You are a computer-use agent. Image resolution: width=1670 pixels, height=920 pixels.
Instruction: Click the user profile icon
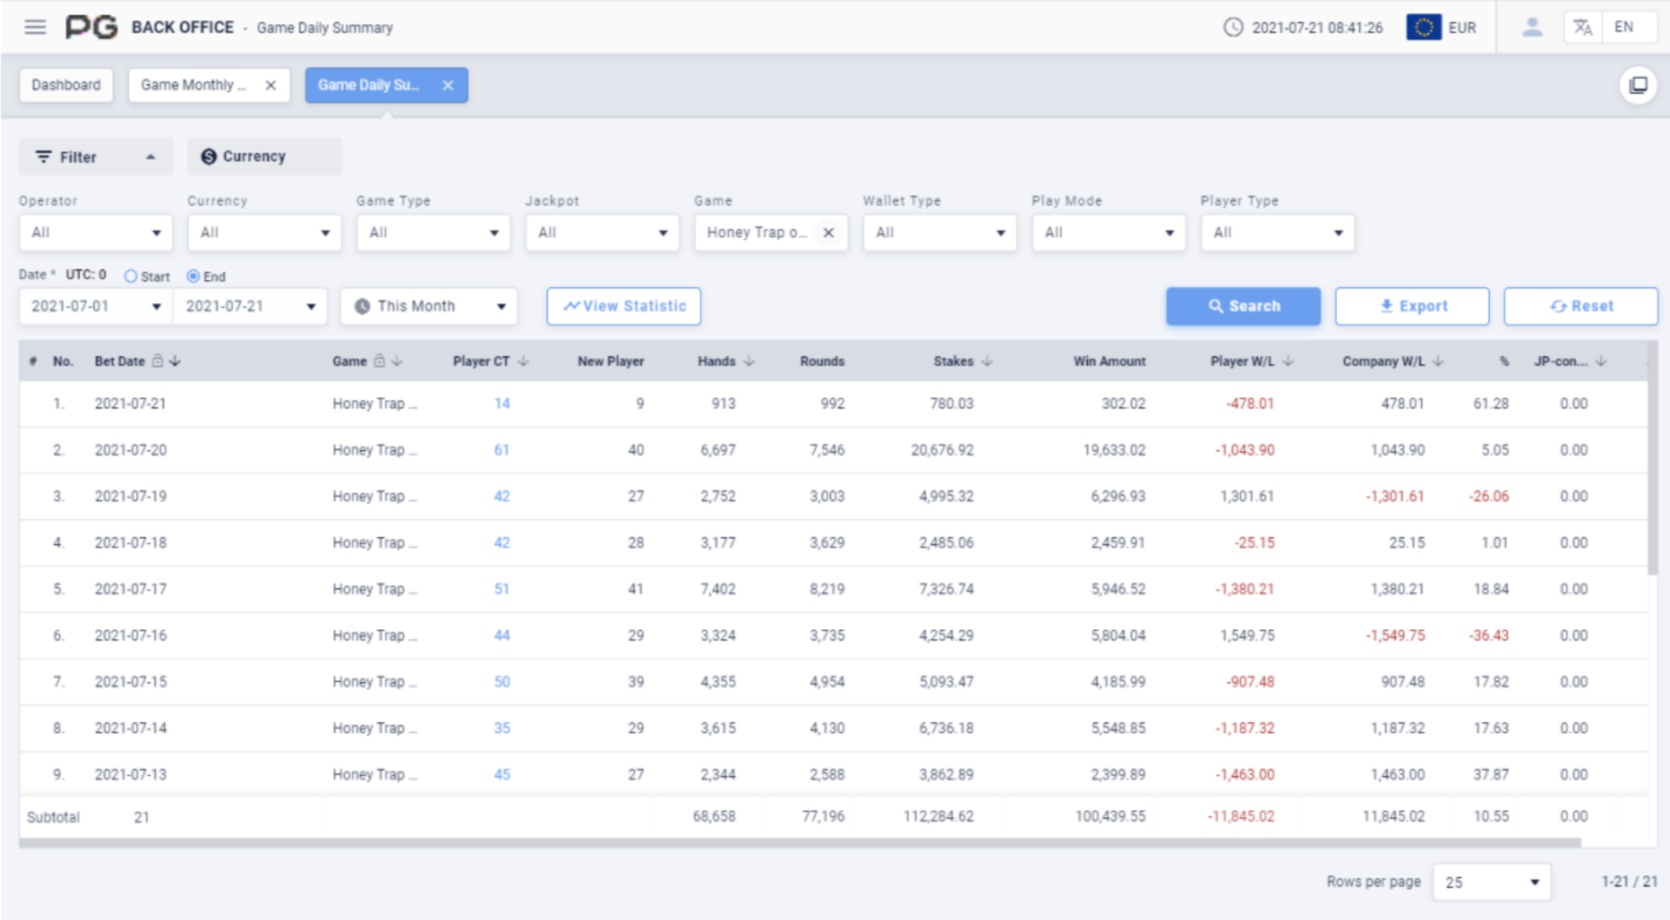click(1531, 27)
